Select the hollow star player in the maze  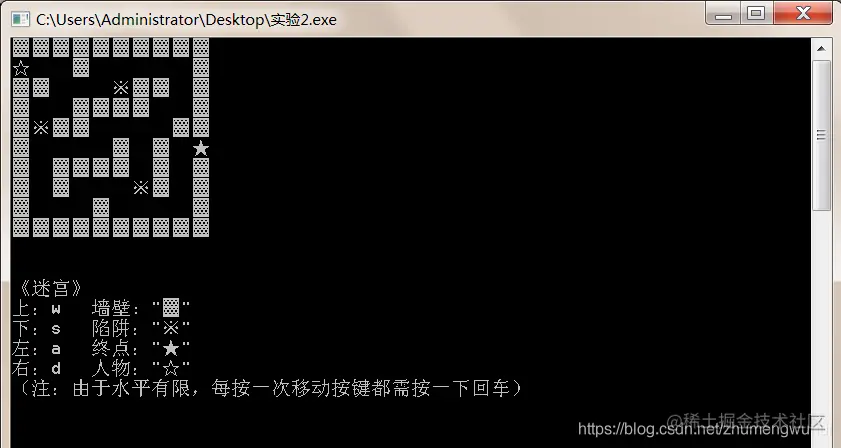click(21, 68)
